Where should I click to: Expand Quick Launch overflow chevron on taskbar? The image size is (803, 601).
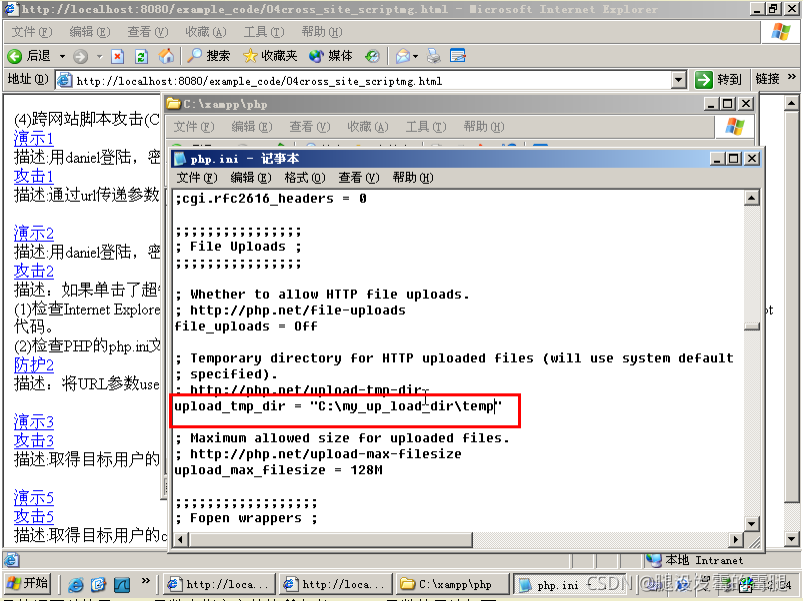tap(146, 581)
